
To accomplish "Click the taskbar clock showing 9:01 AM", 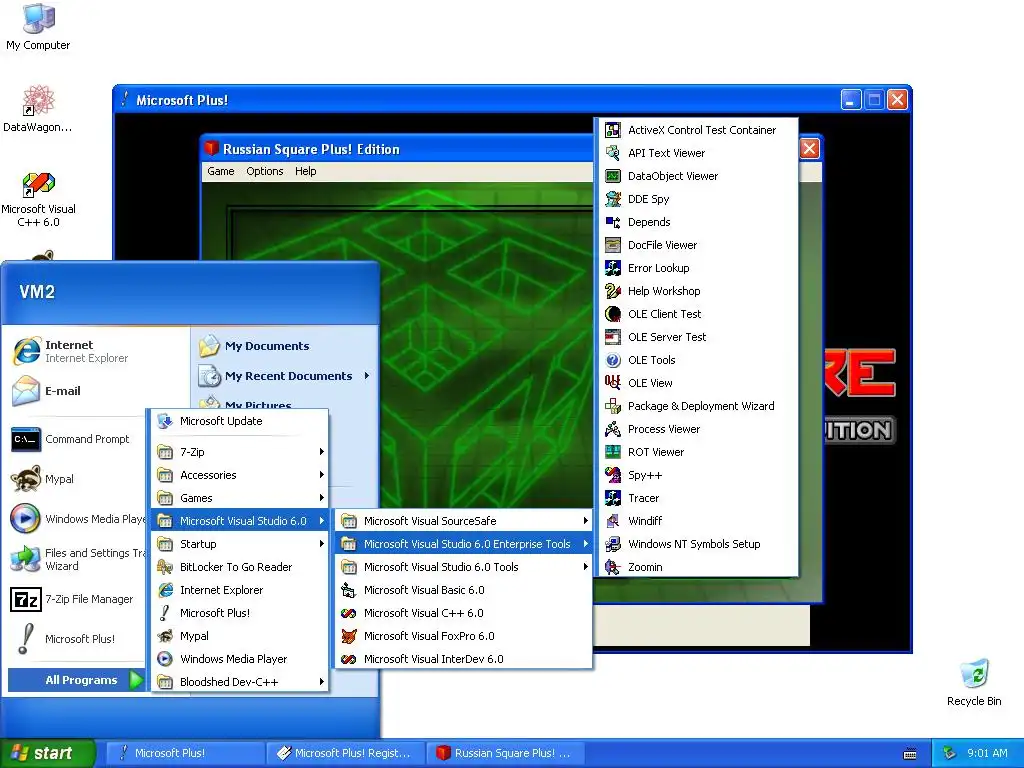I will [x=987, y=753].
